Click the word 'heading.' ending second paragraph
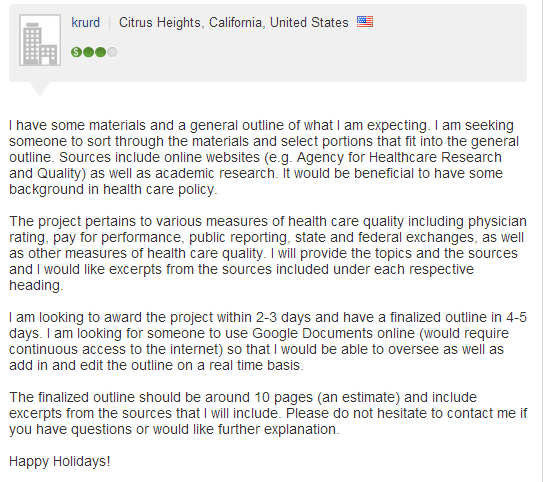This screenshot has height=482, width=545. coord(36,285)
